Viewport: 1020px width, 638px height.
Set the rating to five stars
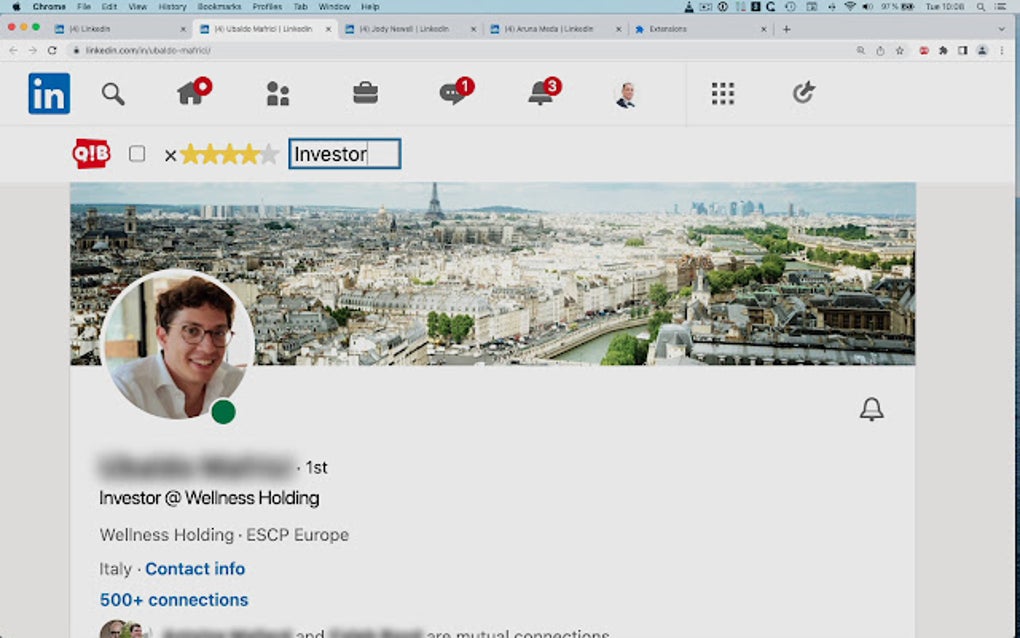click(x=271, y=154)
